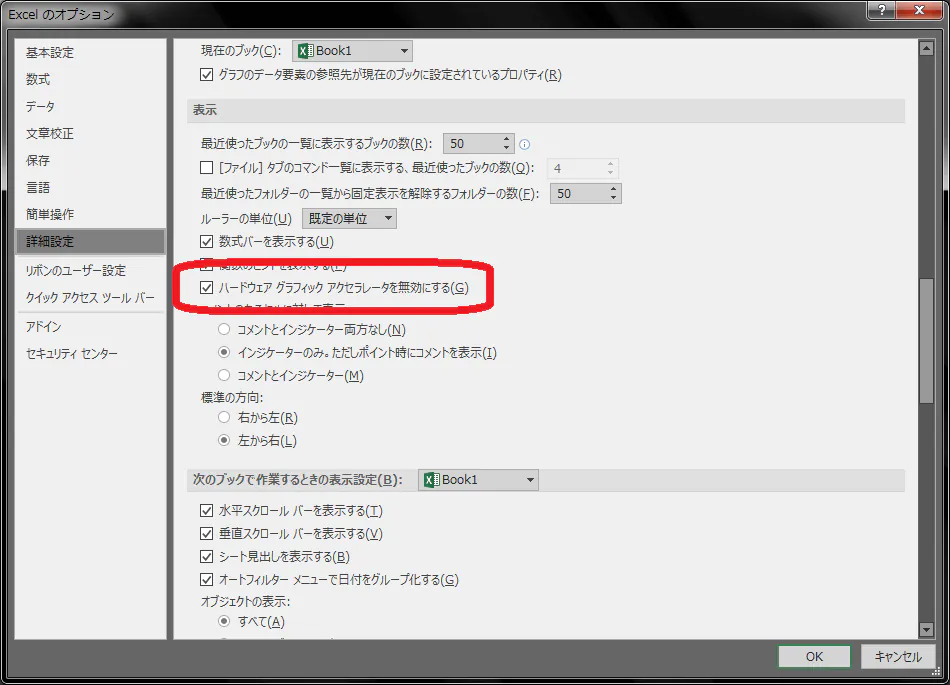This screenshot has height=685, width=950.
Task: Open the 現在のブック Book1 dropdown
Action: click(x=353, y=51)
